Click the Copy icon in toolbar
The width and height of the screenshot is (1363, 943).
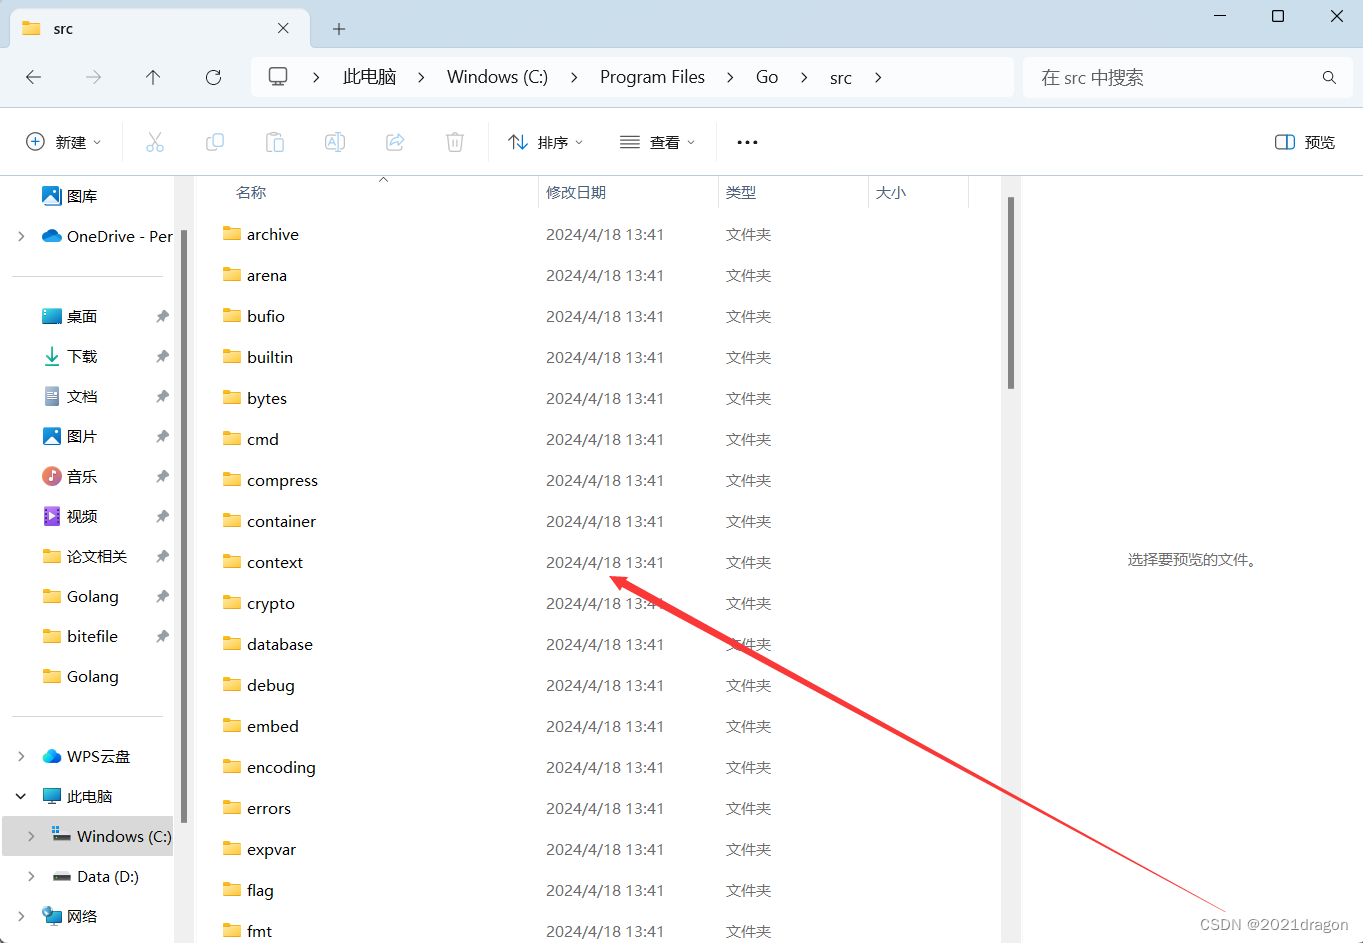pos(215,142)
